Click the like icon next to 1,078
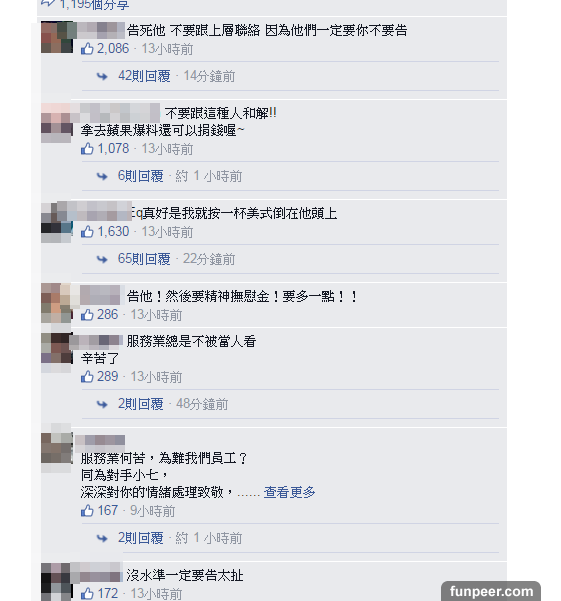Screen dimensions: 561x601 coord(87,149)
